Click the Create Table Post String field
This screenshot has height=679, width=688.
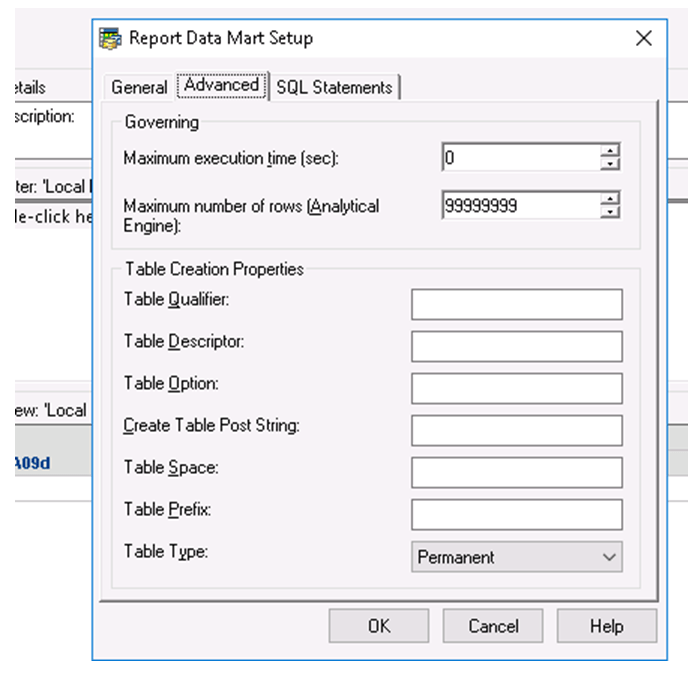[x=517, y=431]
